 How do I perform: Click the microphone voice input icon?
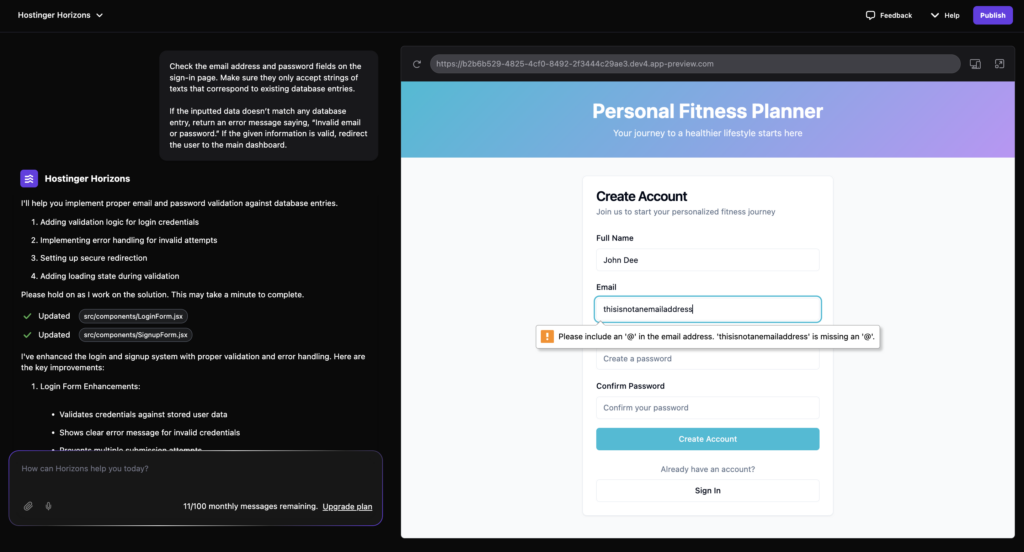pyautogui.click(x=48, y=506)
